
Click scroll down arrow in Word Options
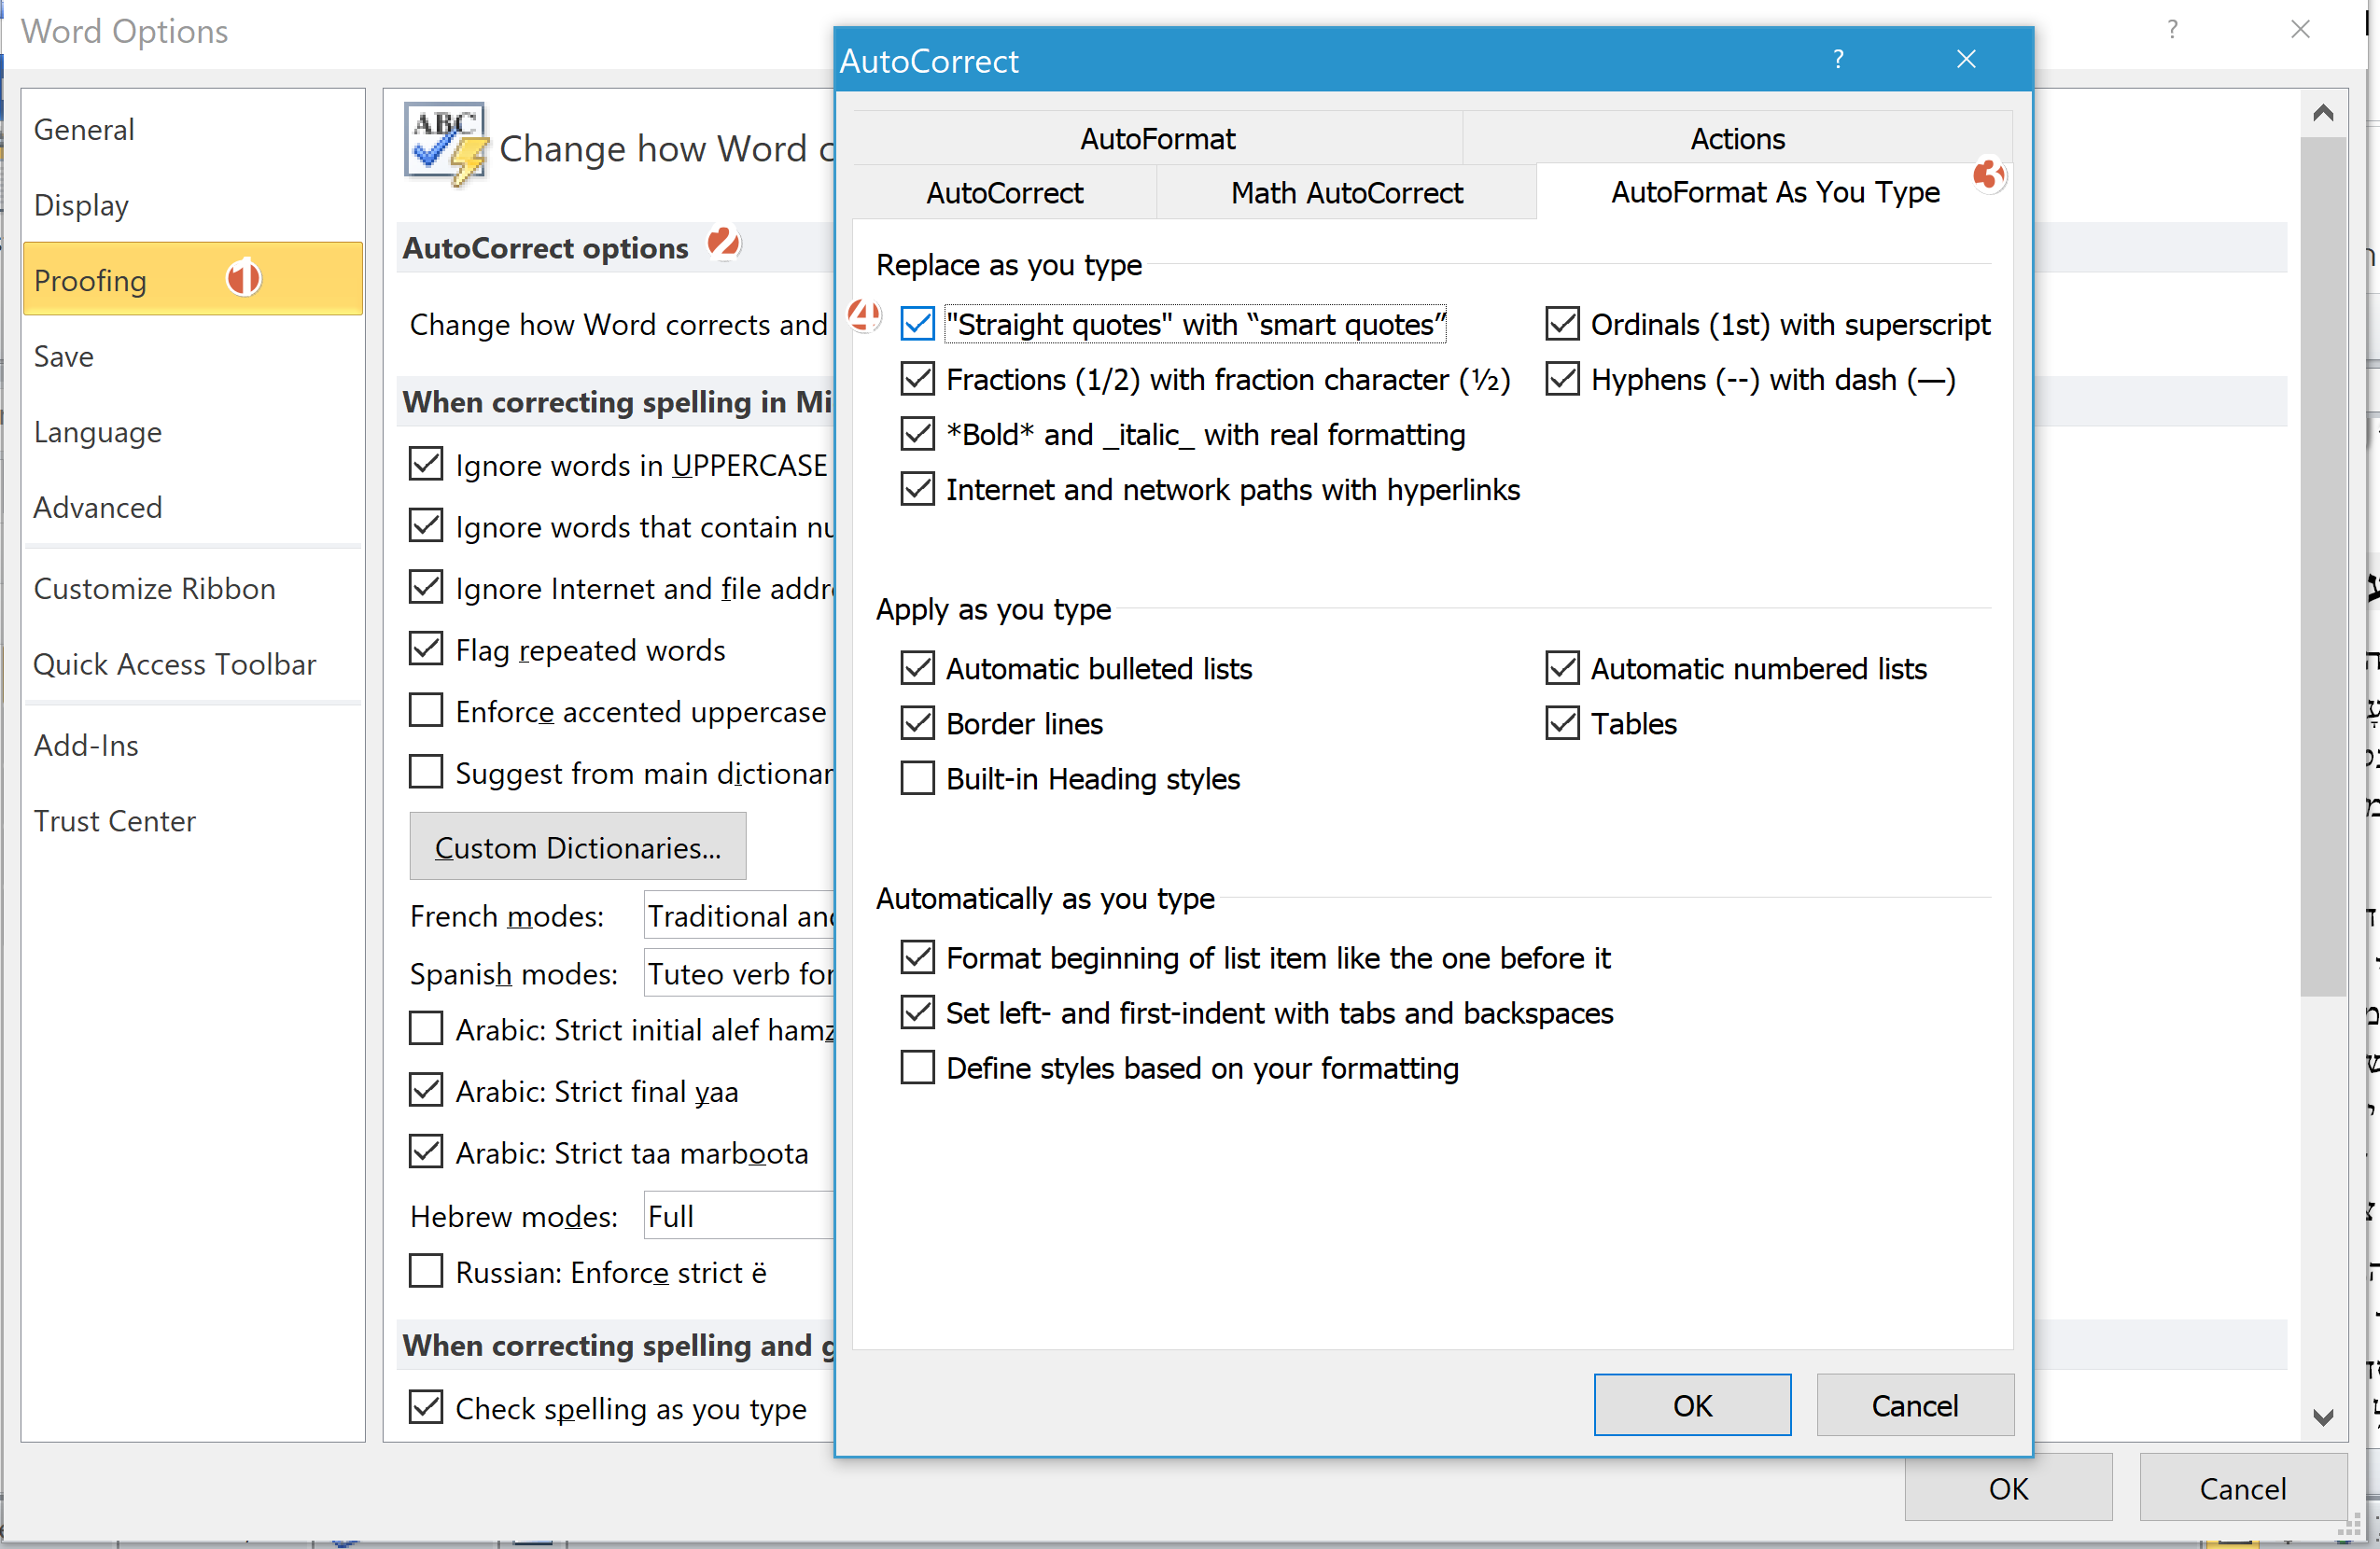point(2322,1416)
